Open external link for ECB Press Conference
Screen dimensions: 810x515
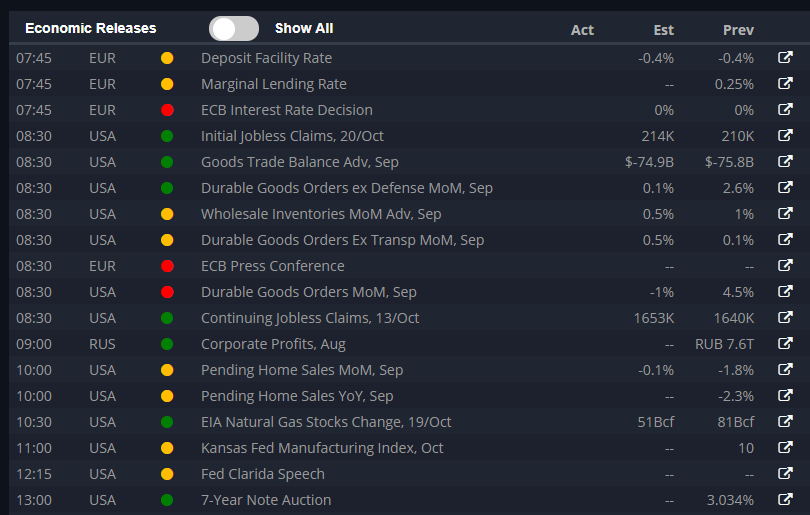point(785,266)
